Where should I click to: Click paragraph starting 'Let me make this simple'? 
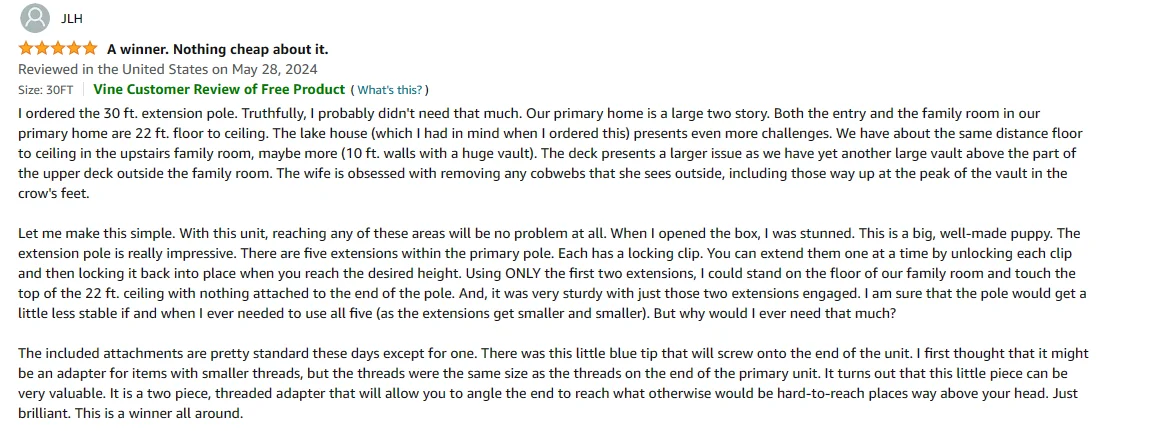[x=552, y=273]
